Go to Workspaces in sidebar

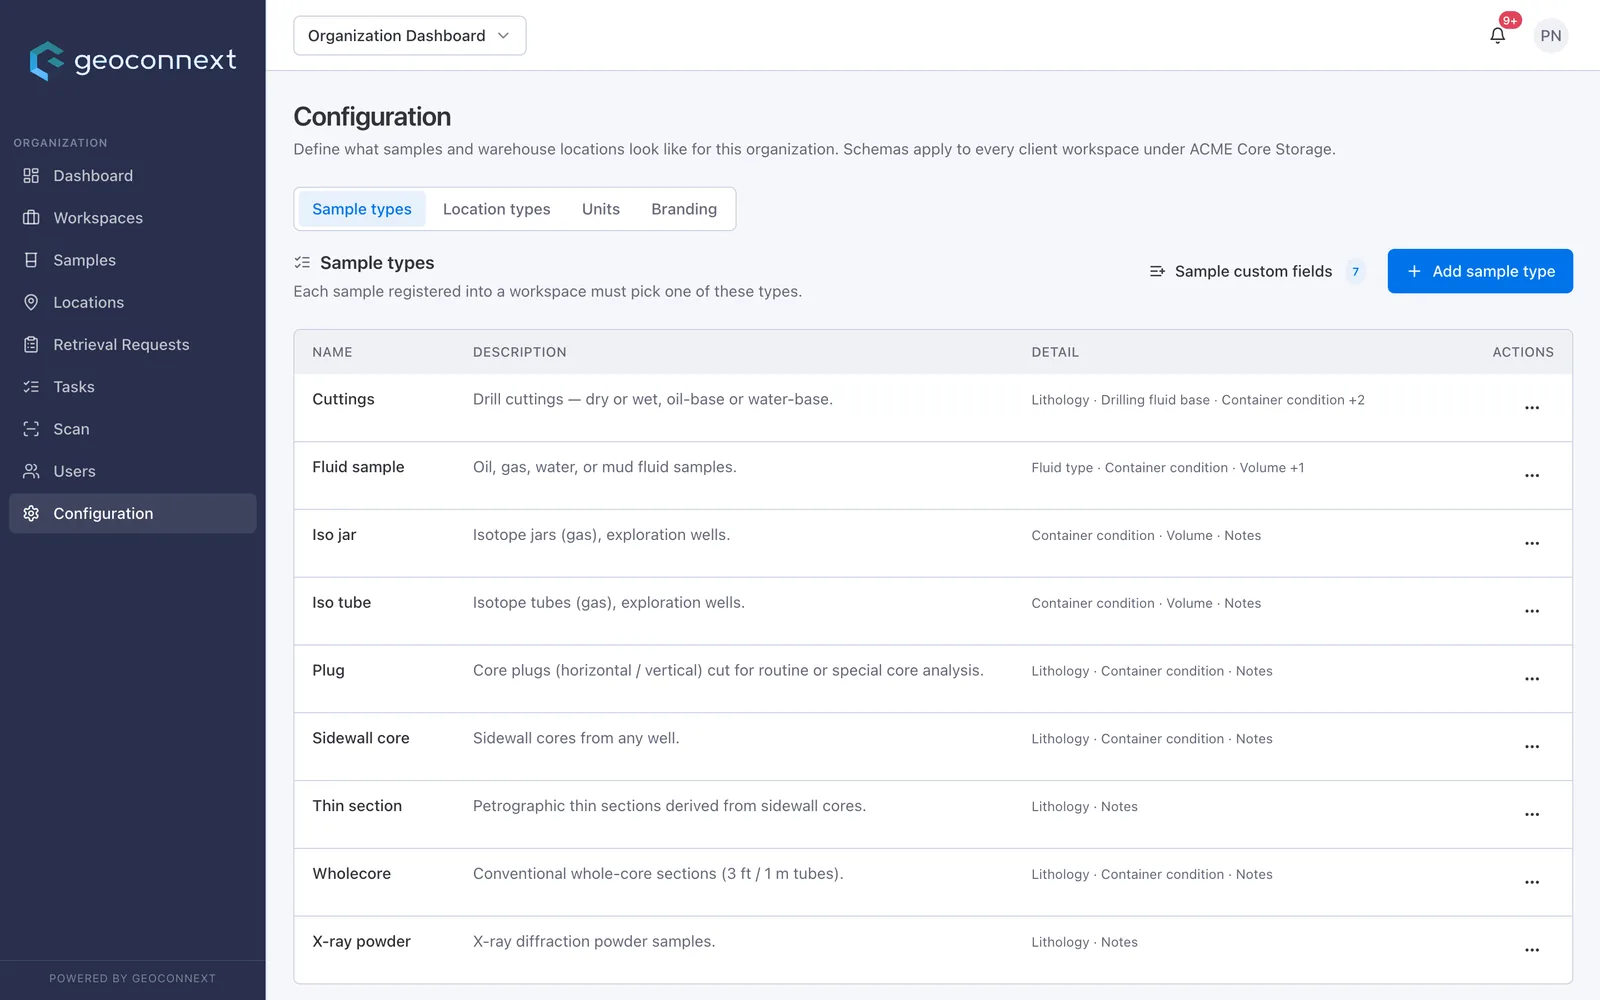pyautogui.click(x=133, y=218)
